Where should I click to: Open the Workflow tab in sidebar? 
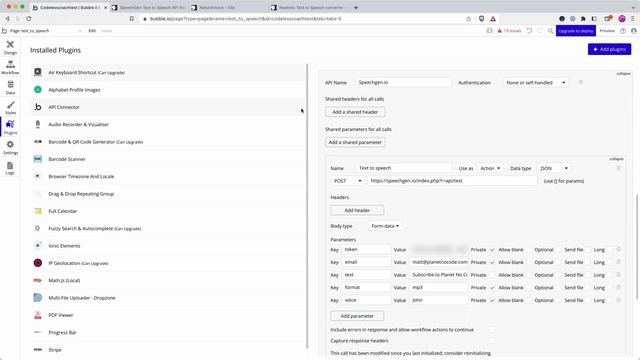point(10,67)
